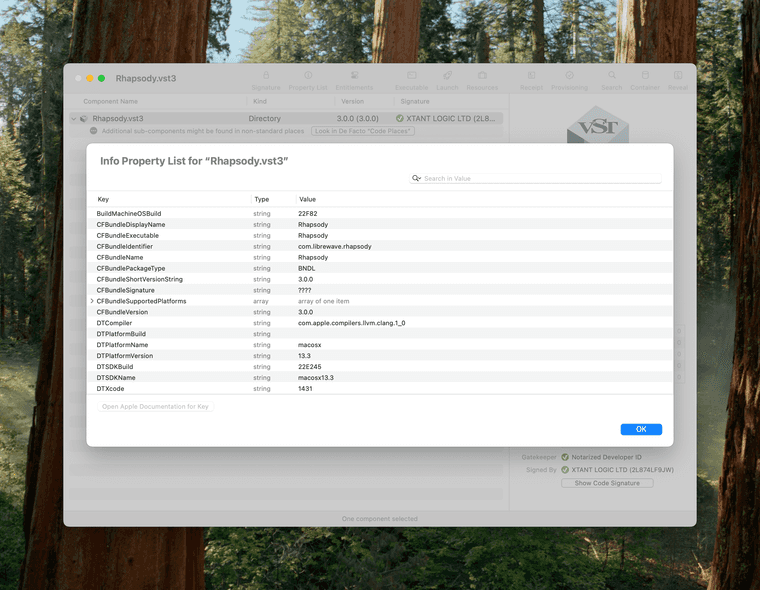Select the CFBundlePackageType key
This screenshot has width=760, height=590.
point(131,268)
